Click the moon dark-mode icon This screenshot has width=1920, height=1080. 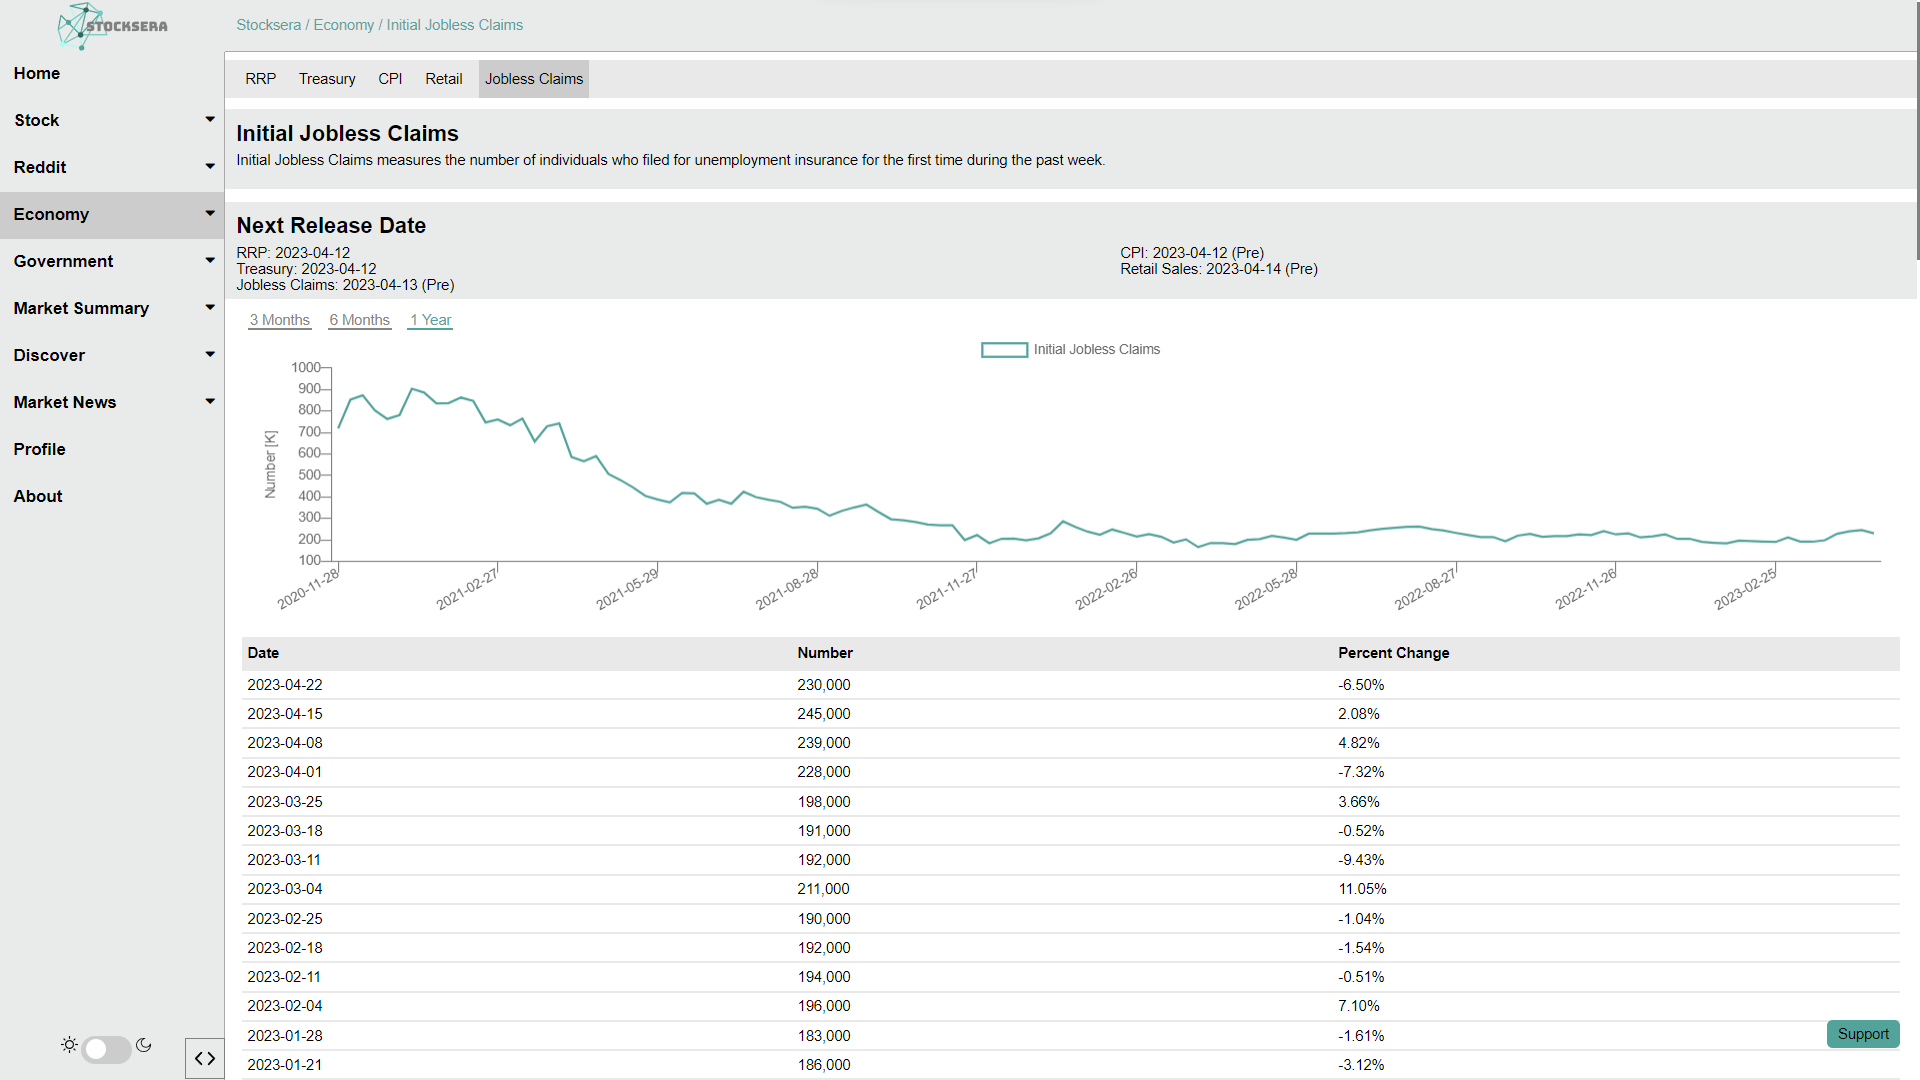pyautogui.click(x=144, y=1045)
